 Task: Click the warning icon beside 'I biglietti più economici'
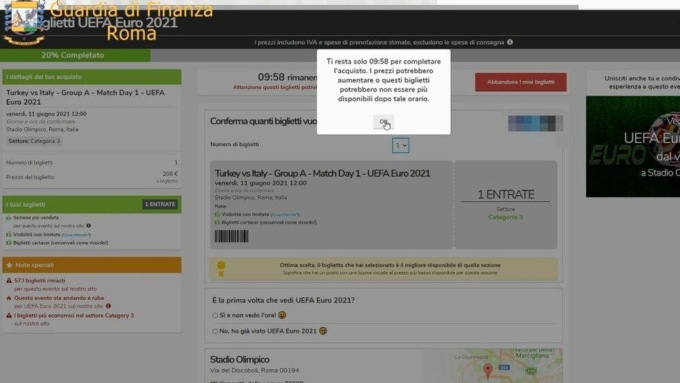tap(9, 315)
